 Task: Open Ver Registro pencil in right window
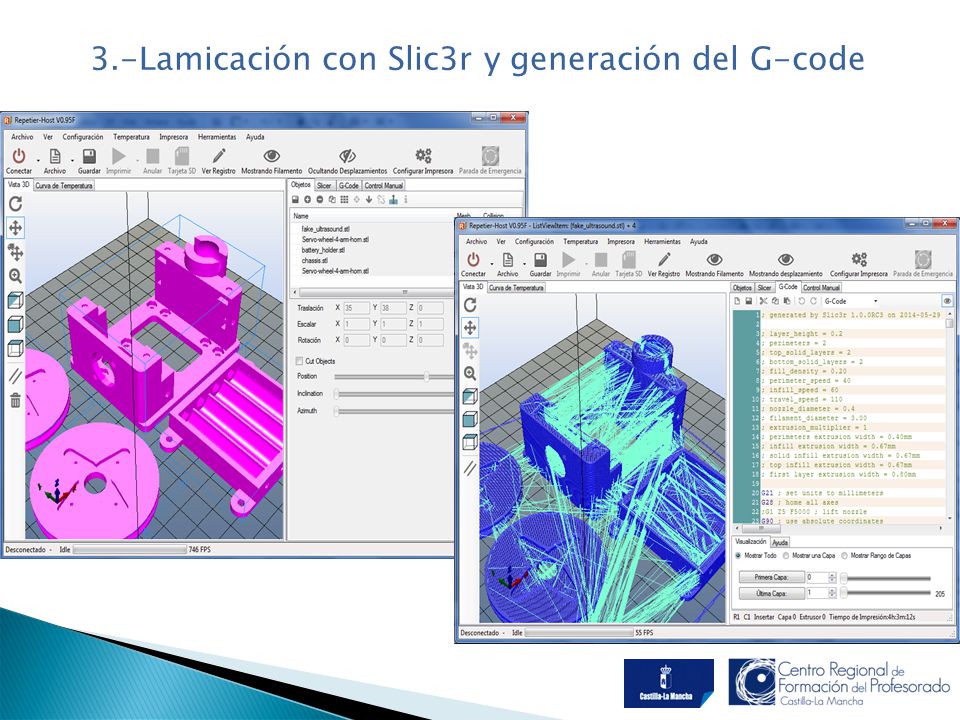[x=664, y=260]
